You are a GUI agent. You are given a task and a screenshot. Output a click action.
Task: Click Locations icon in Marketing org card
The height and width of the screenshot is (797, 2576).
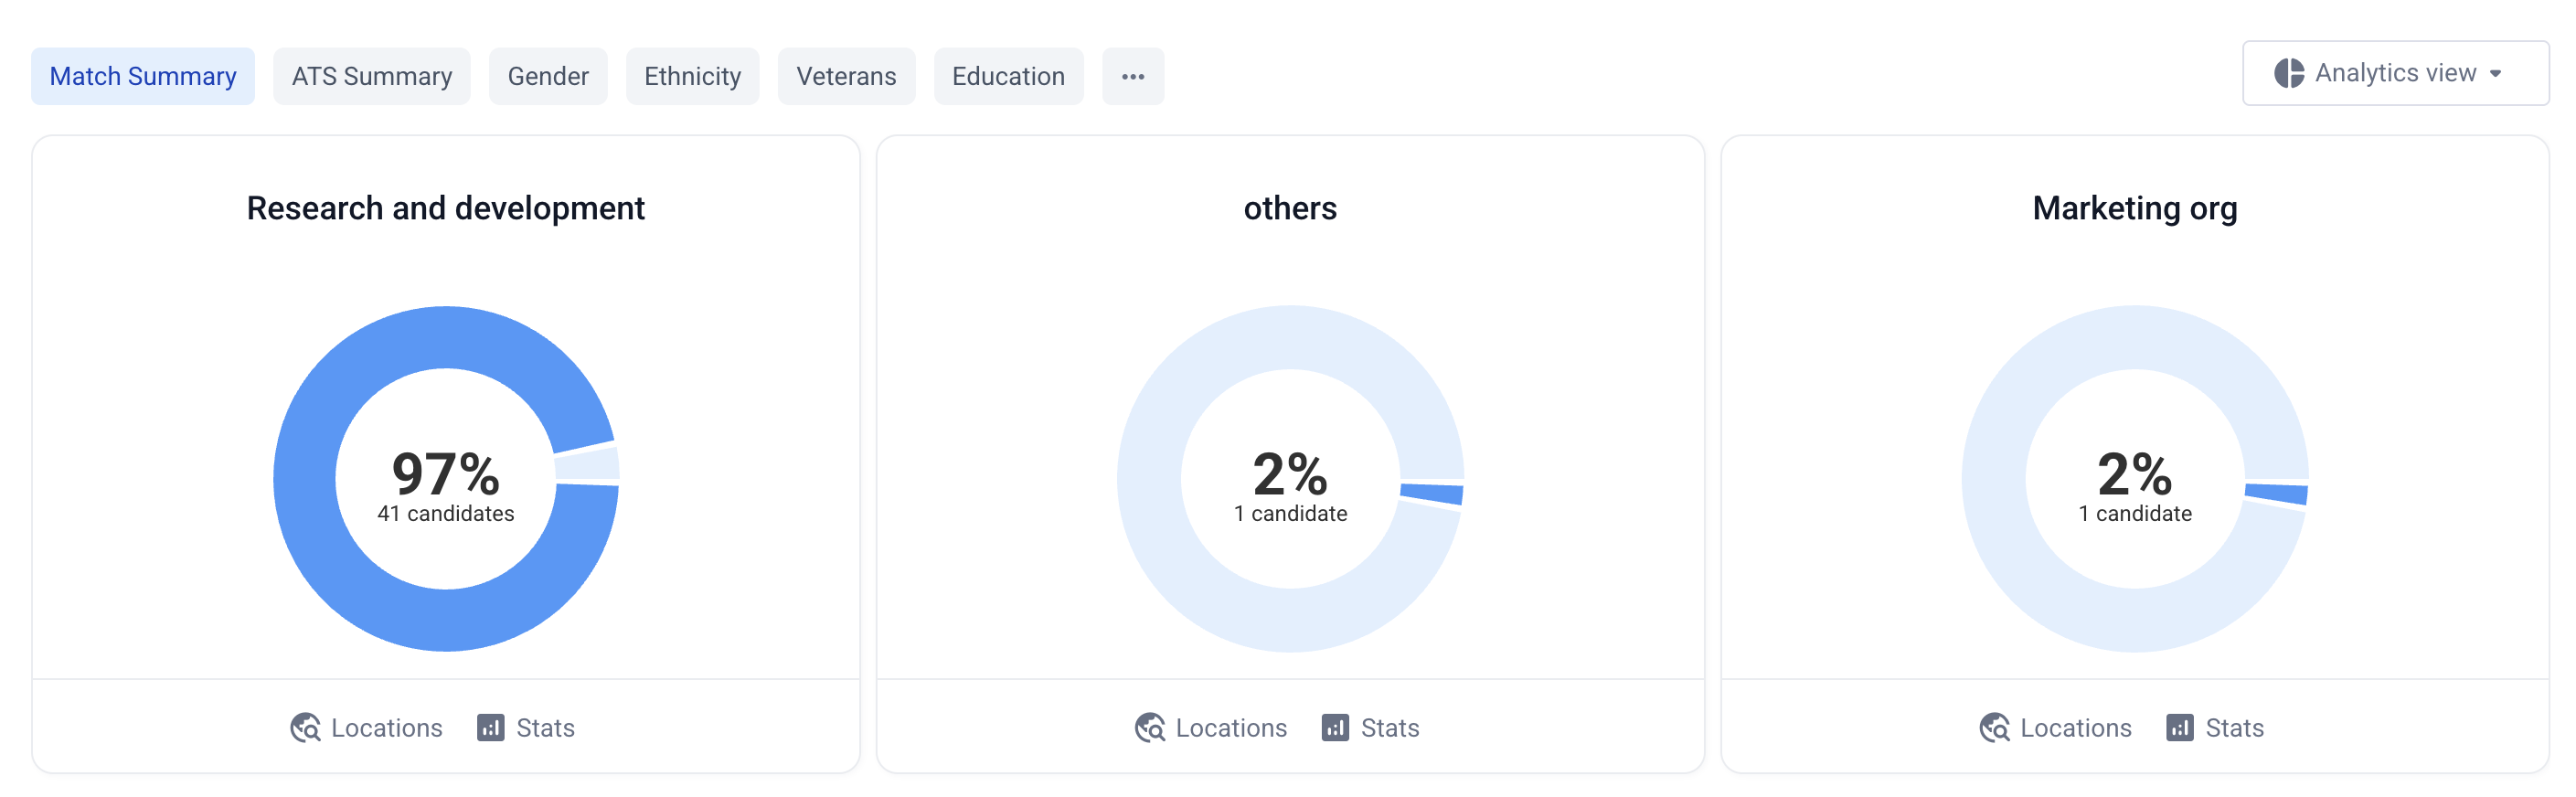pos(1994,727)
